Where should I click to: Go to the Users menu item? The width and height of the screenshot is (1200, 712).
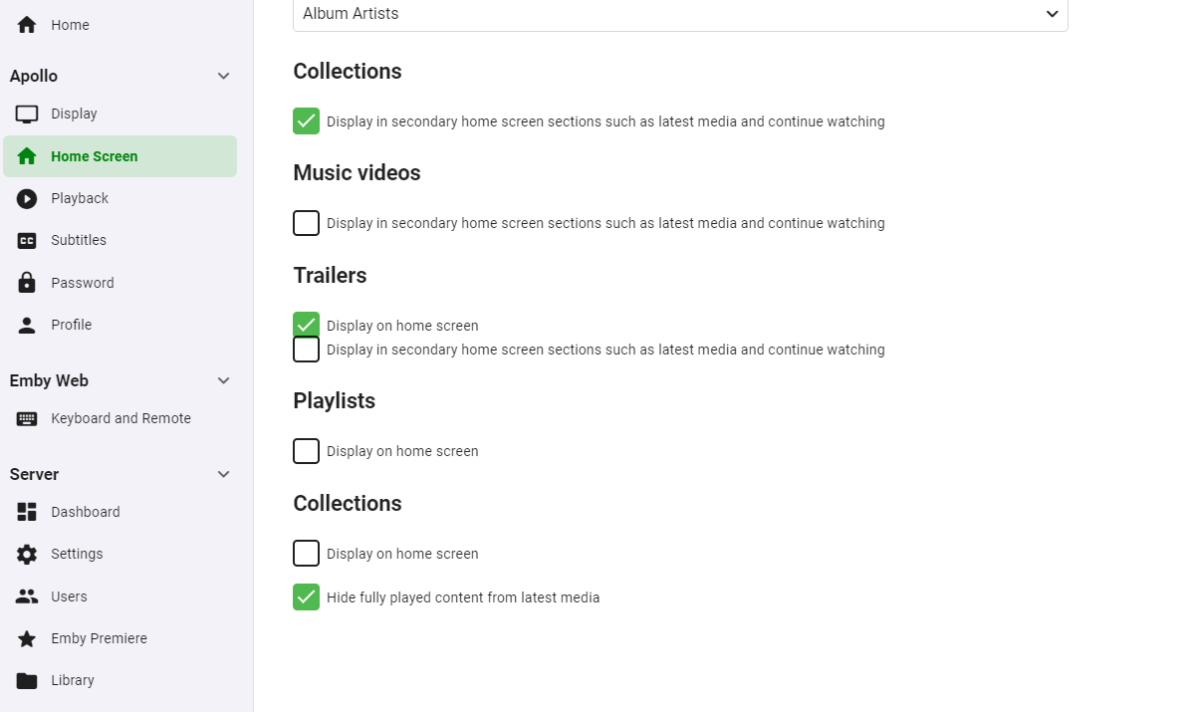[69, 597]
